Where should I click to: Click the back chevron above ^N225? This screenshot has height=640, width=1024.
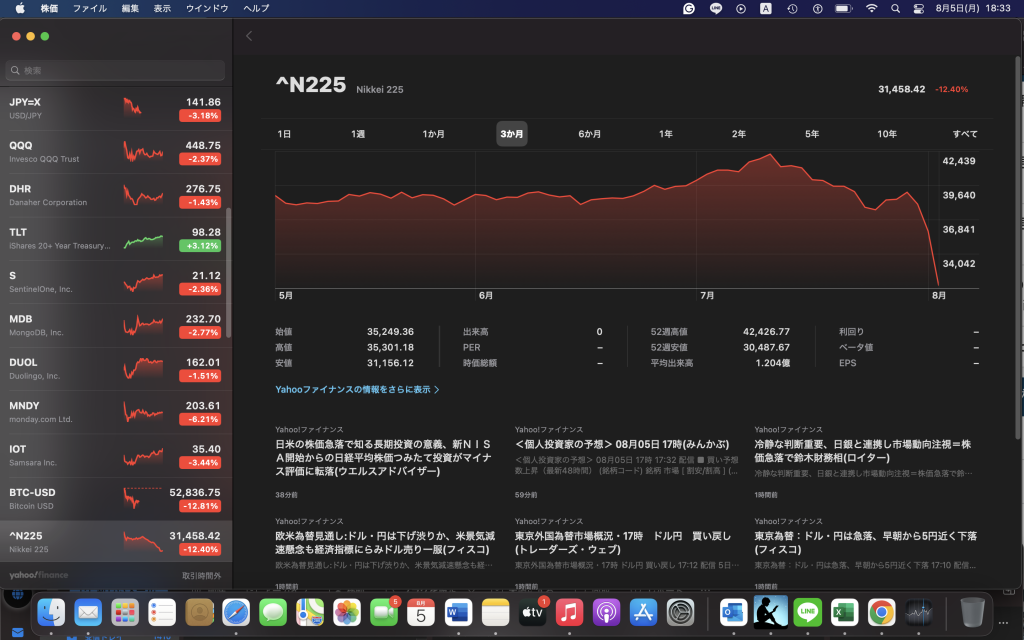click(248, 36)
